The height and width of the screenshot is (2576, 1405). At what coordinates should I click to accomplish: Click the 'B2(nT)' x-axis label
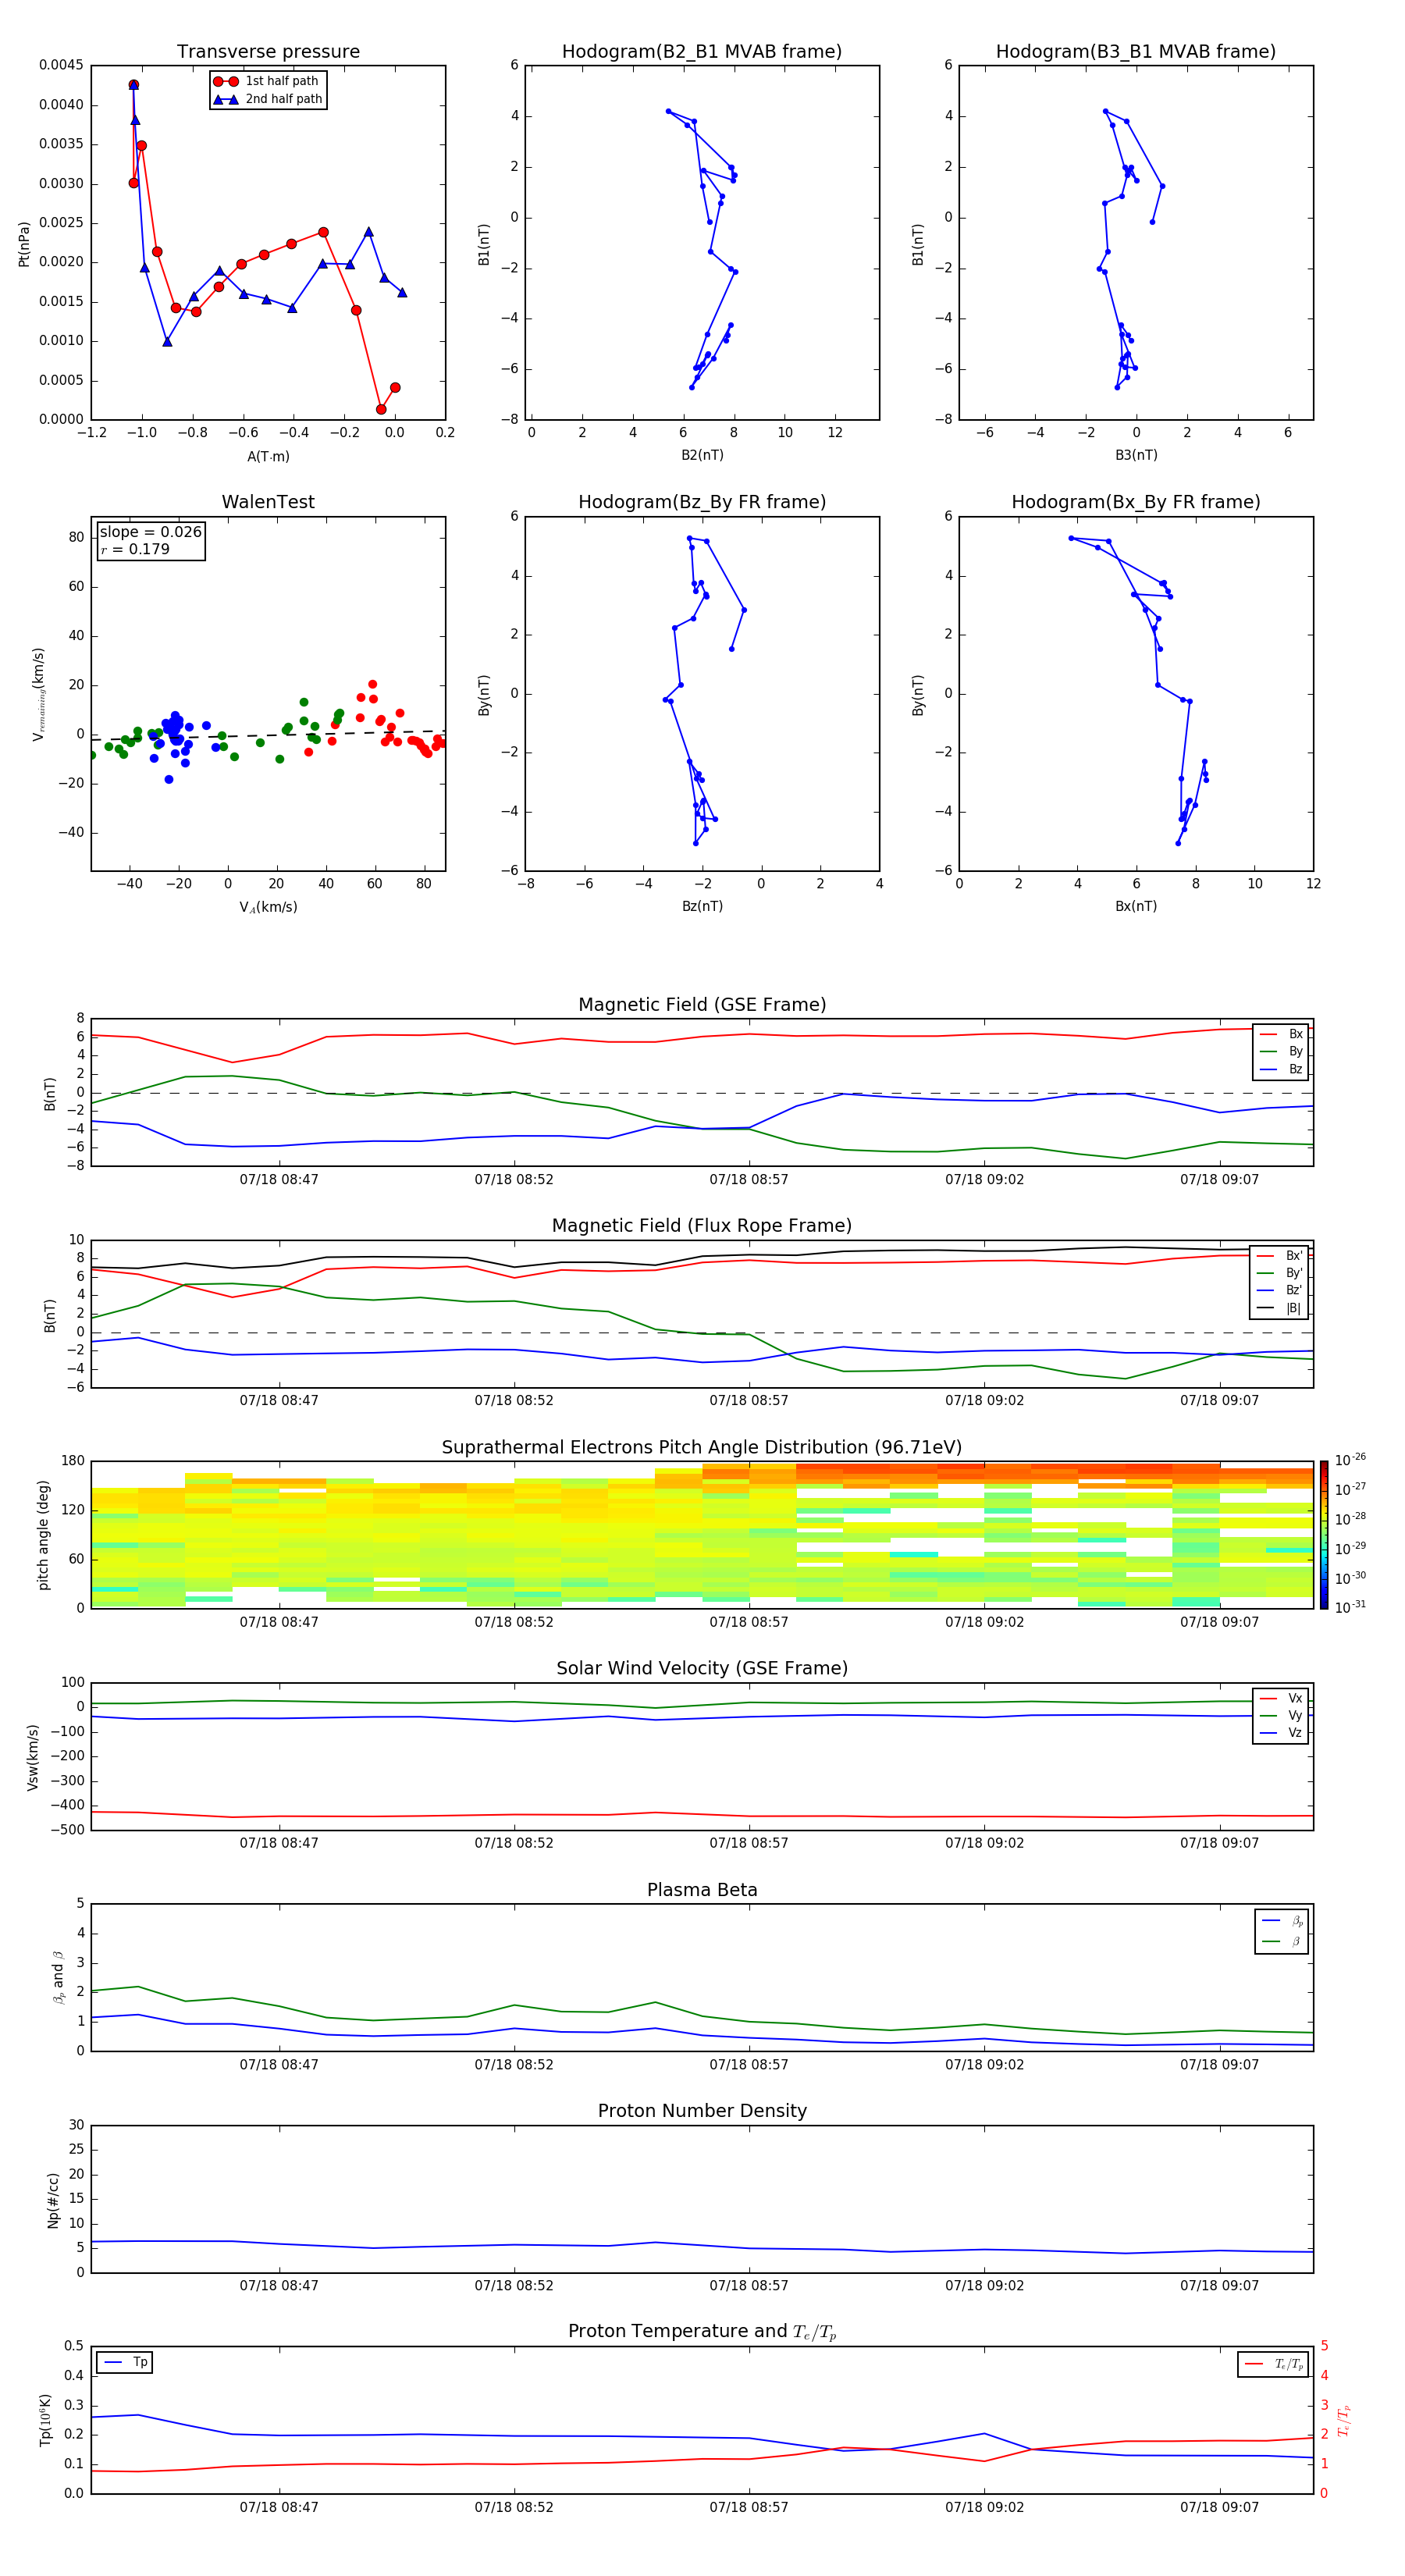702,455
